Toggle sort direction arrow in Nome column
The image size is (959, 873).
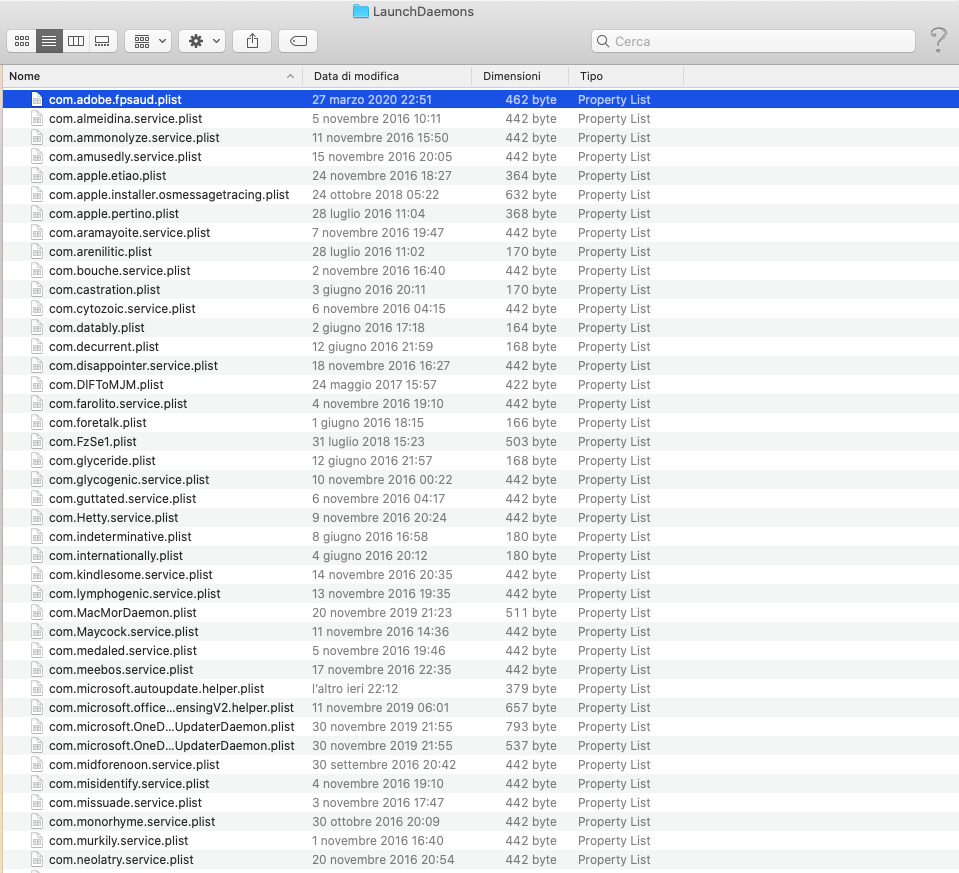pos(290,76)
